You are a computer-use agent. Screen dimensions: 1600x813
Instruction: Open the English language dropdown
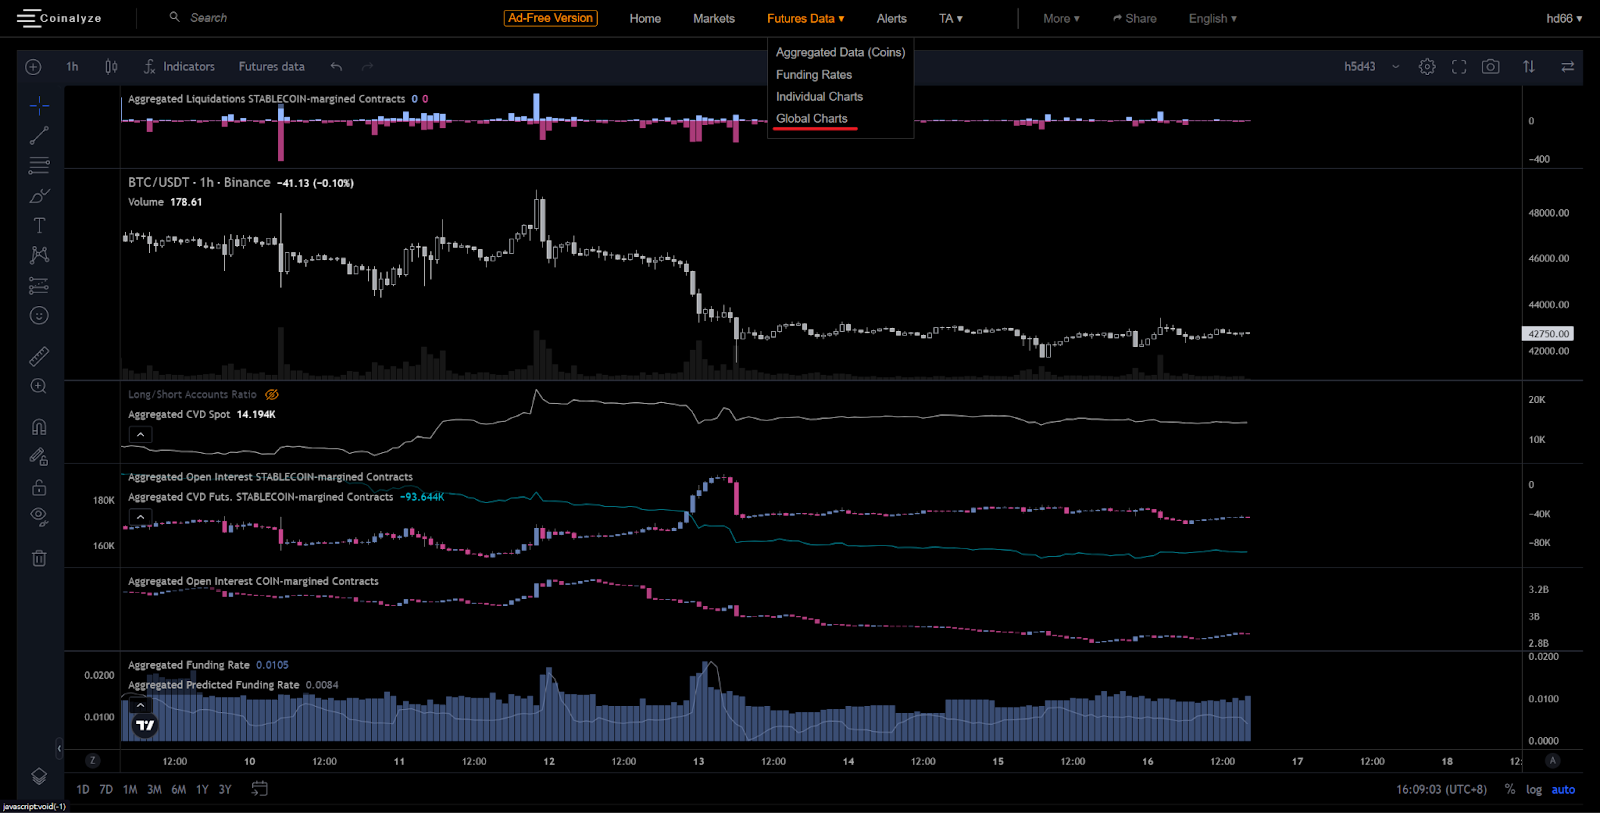pyautogui.click(x=1212, y=19)
